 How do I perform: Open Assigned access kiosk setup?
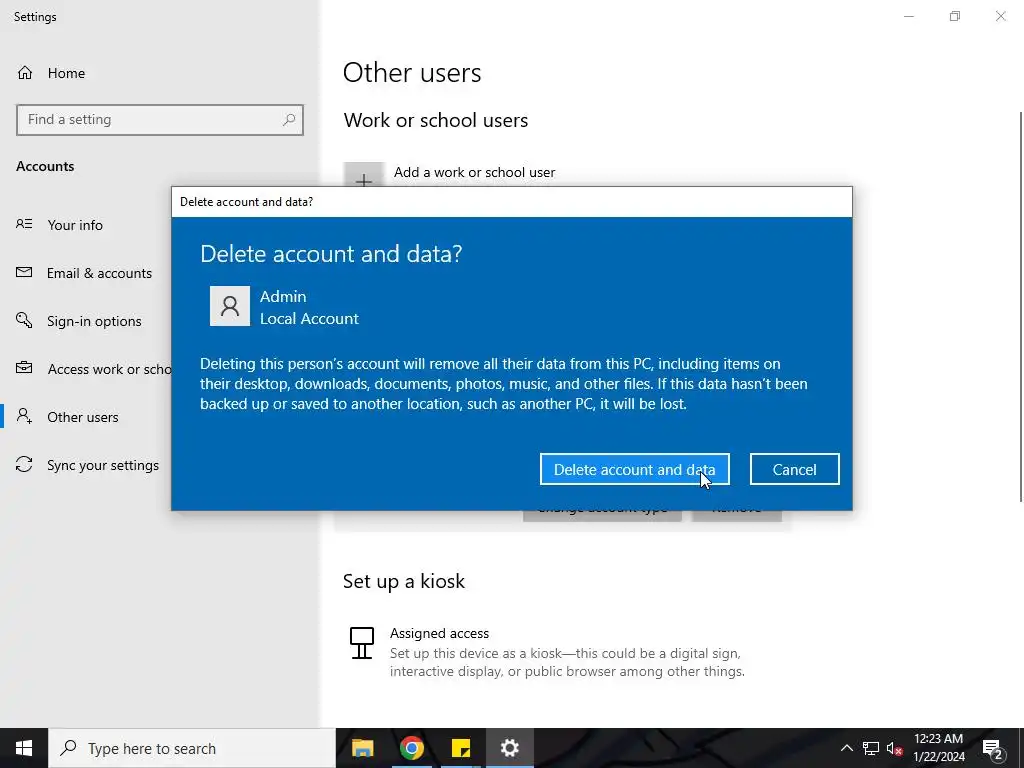[547, 652]
